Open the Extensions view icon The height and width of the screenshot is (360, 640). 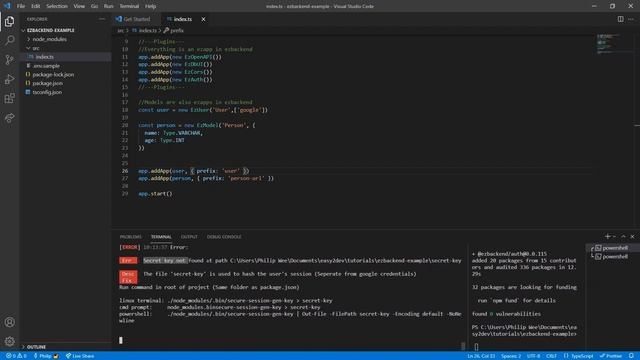click(x=9, y=98)
